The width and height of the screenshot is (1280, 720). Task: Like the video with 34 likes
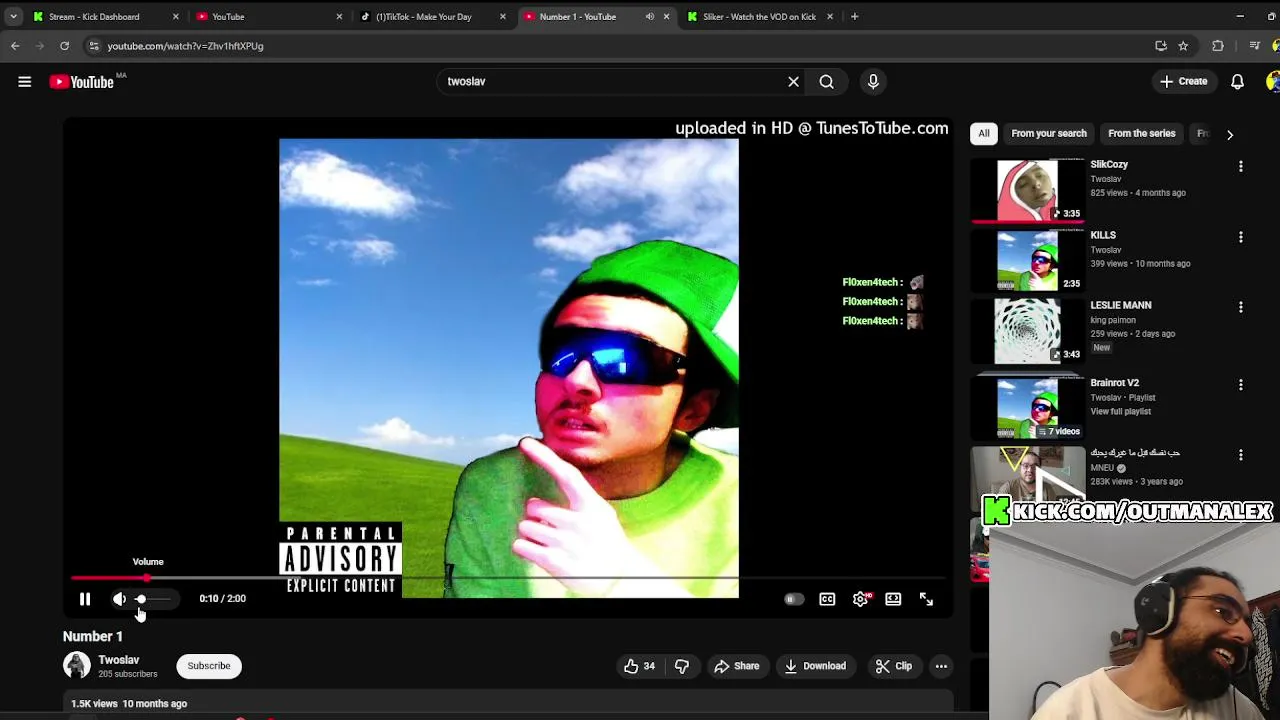pos(640,666)
